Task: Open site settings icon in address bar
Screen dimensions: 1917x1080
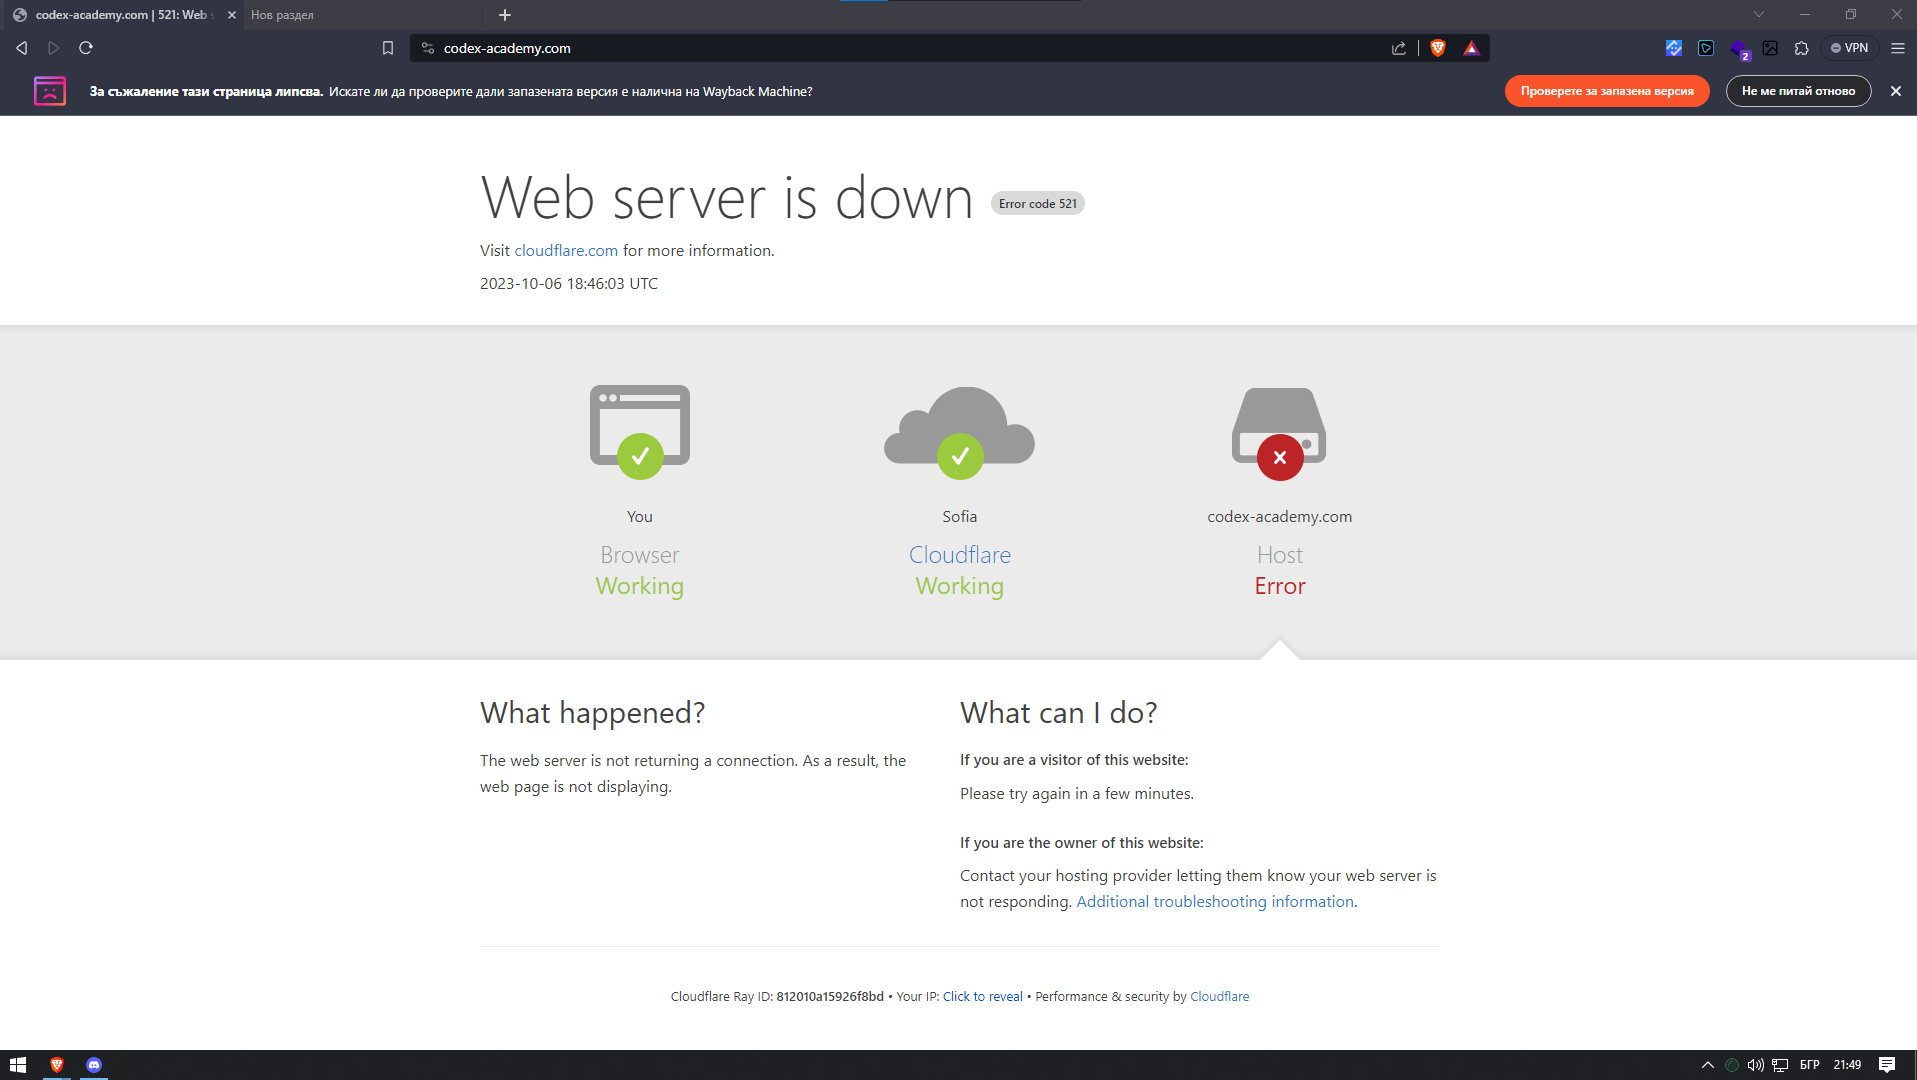Action: (x=428, y=48)
